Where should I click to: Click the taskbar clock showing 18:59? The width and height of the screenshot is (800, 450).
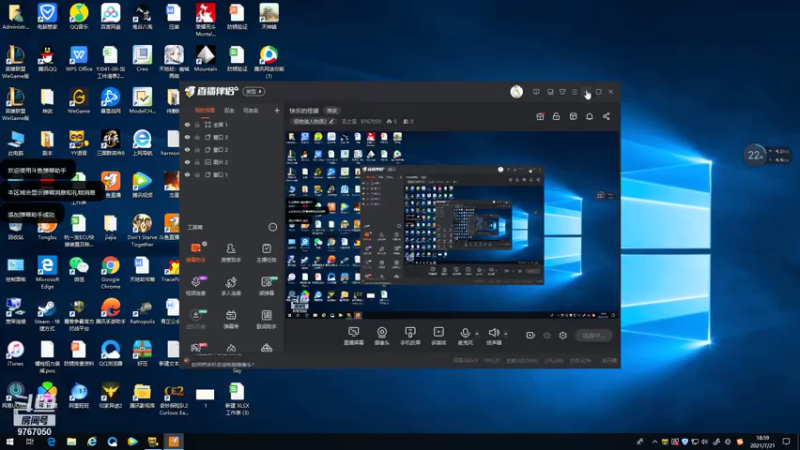click(763, 442)
